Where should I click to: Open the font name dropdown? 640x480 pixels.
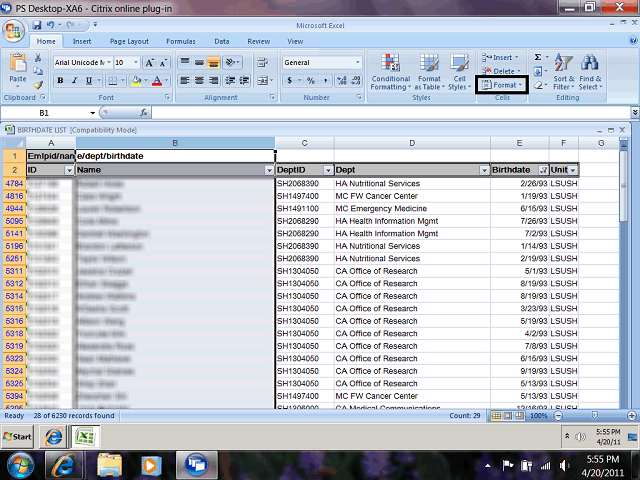[x=109, y=62]
